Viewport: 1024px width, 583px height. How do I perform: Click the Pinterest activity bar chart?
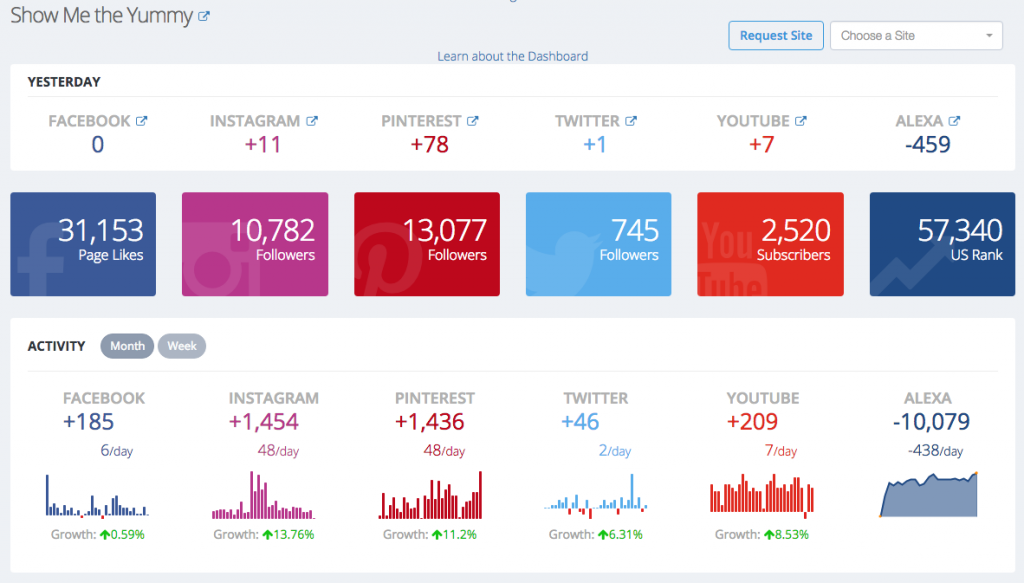pos(430,495)
